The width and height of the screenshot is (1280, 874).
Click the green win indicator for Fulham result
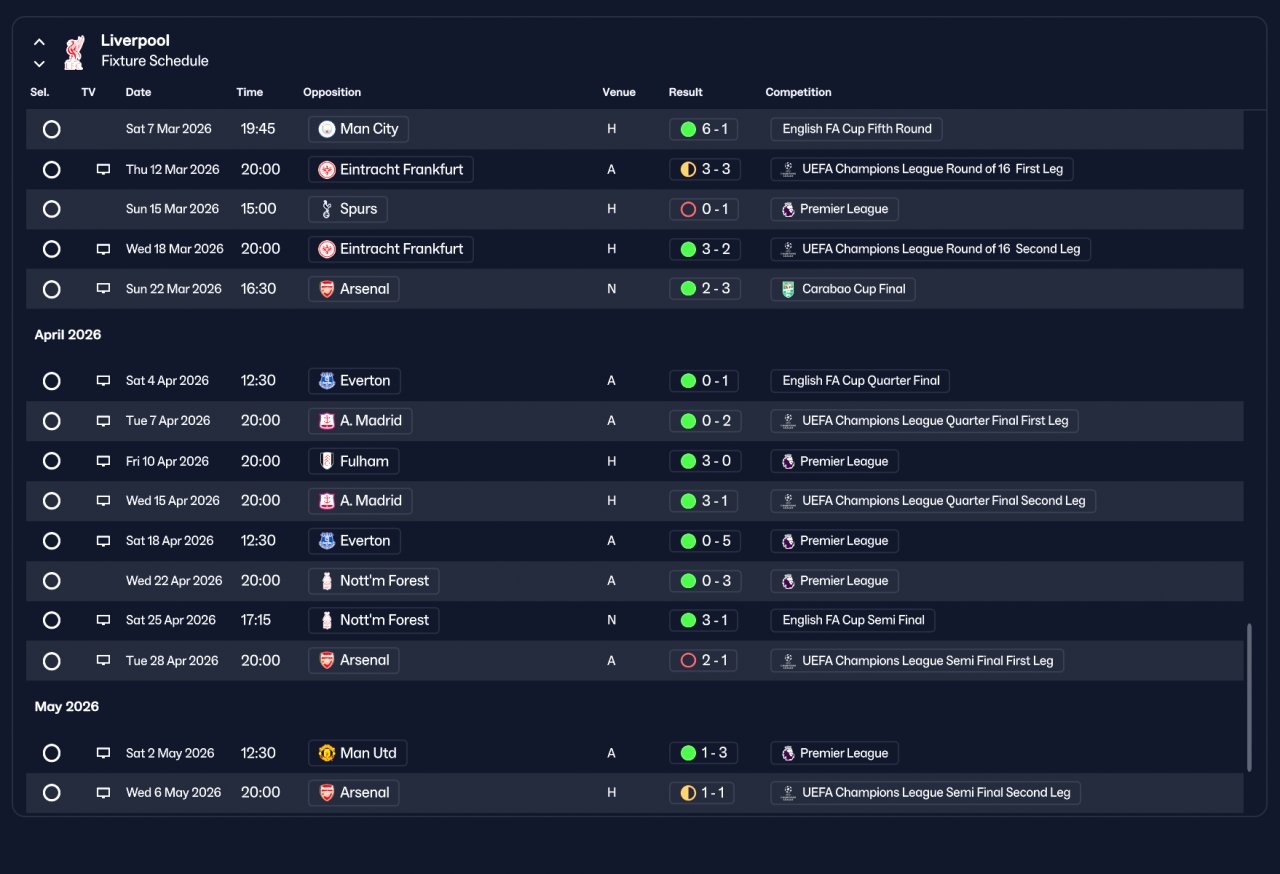pos(688,461)
